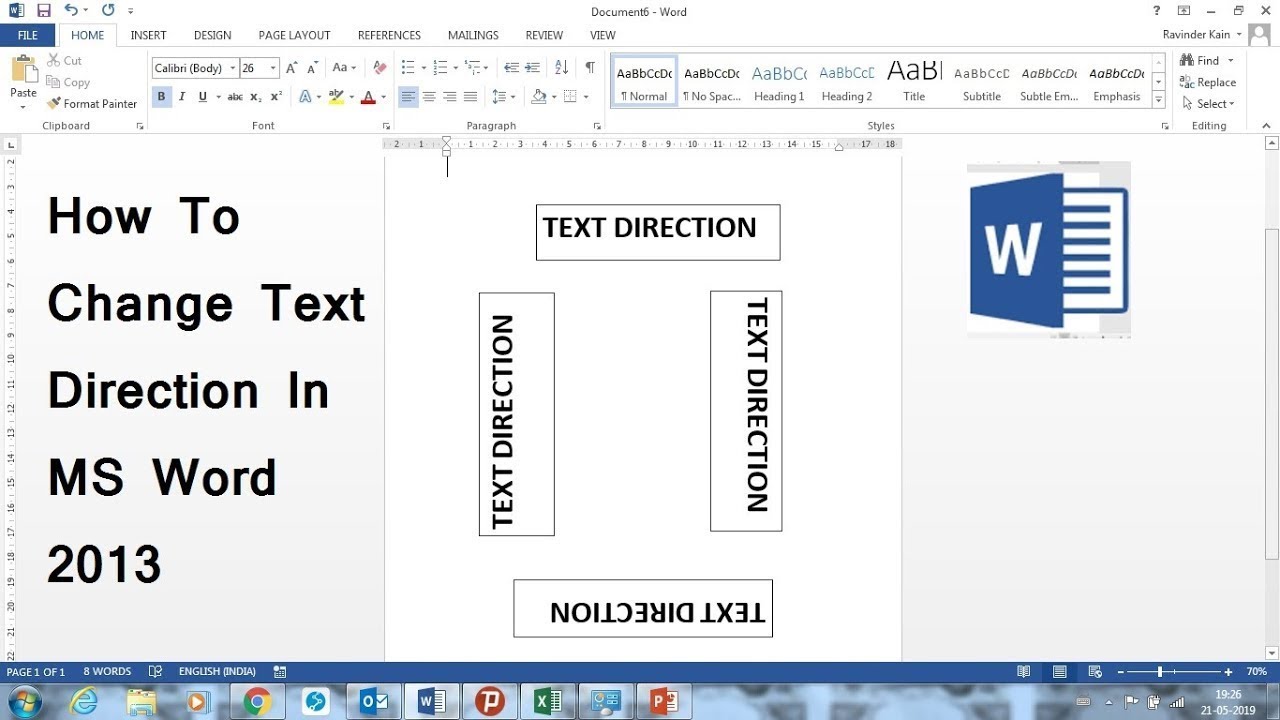The width and height of the screenshot is (1280, 720).
Task: Open the borders dropdown
Action: click(x=585, y=97)
